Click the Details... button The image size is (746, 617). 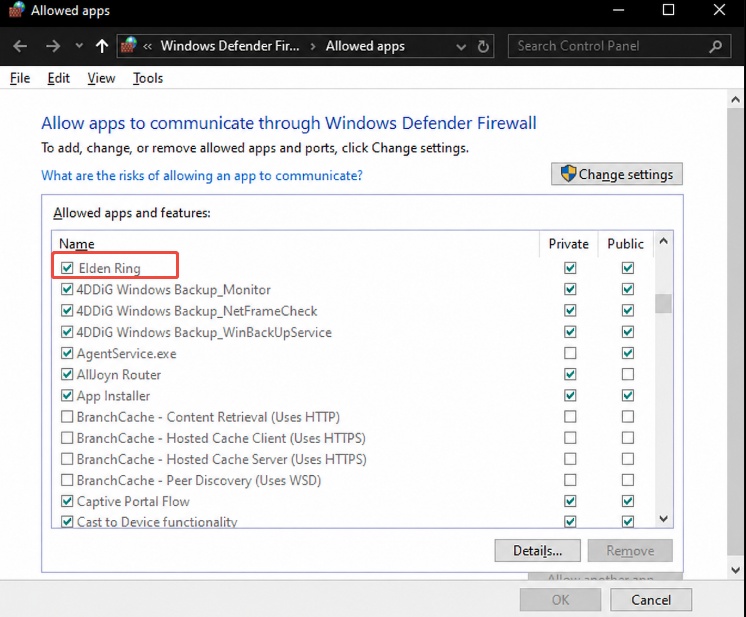tap(538, 550)
